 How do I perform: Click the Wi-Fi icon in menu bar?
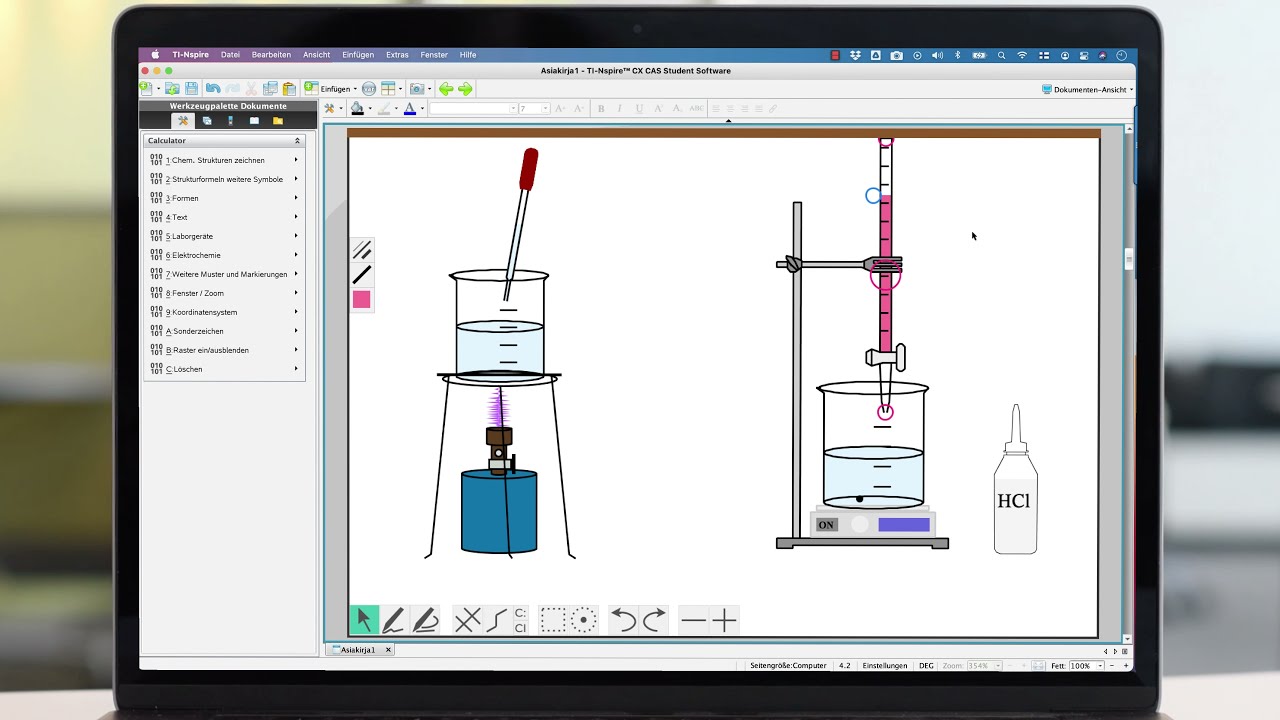[x=1022, y=55]
